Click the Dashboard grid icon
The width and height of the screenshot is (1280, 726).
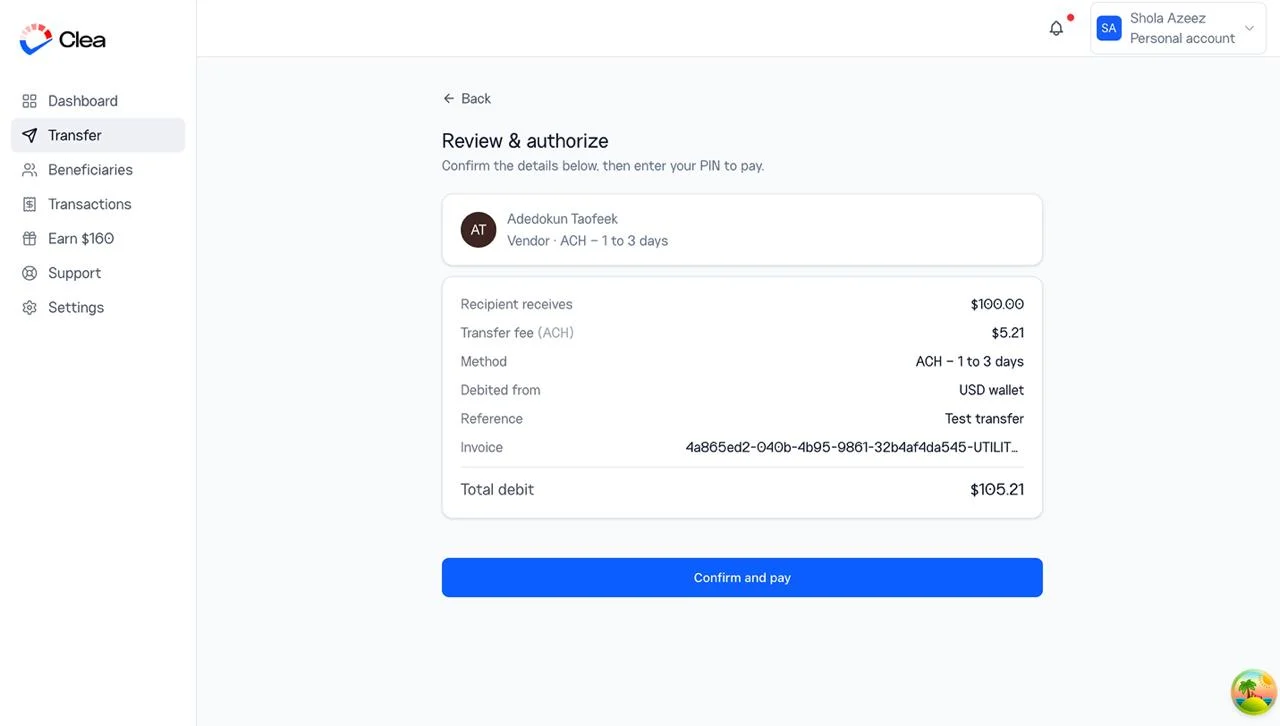[x=29, y=101]
